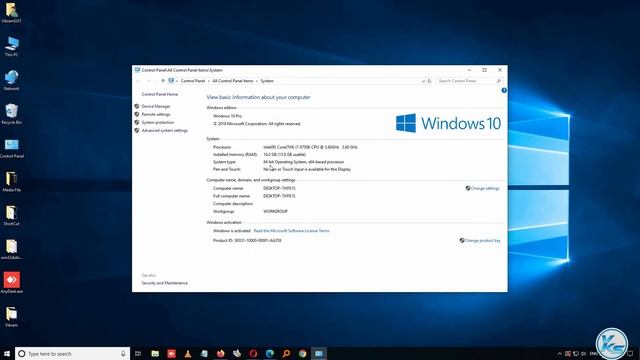Image resolution: width=640 pixels, height=360 pixels.
Task: Select the VikramGST desktop folder
Action: tap(11, 13)
